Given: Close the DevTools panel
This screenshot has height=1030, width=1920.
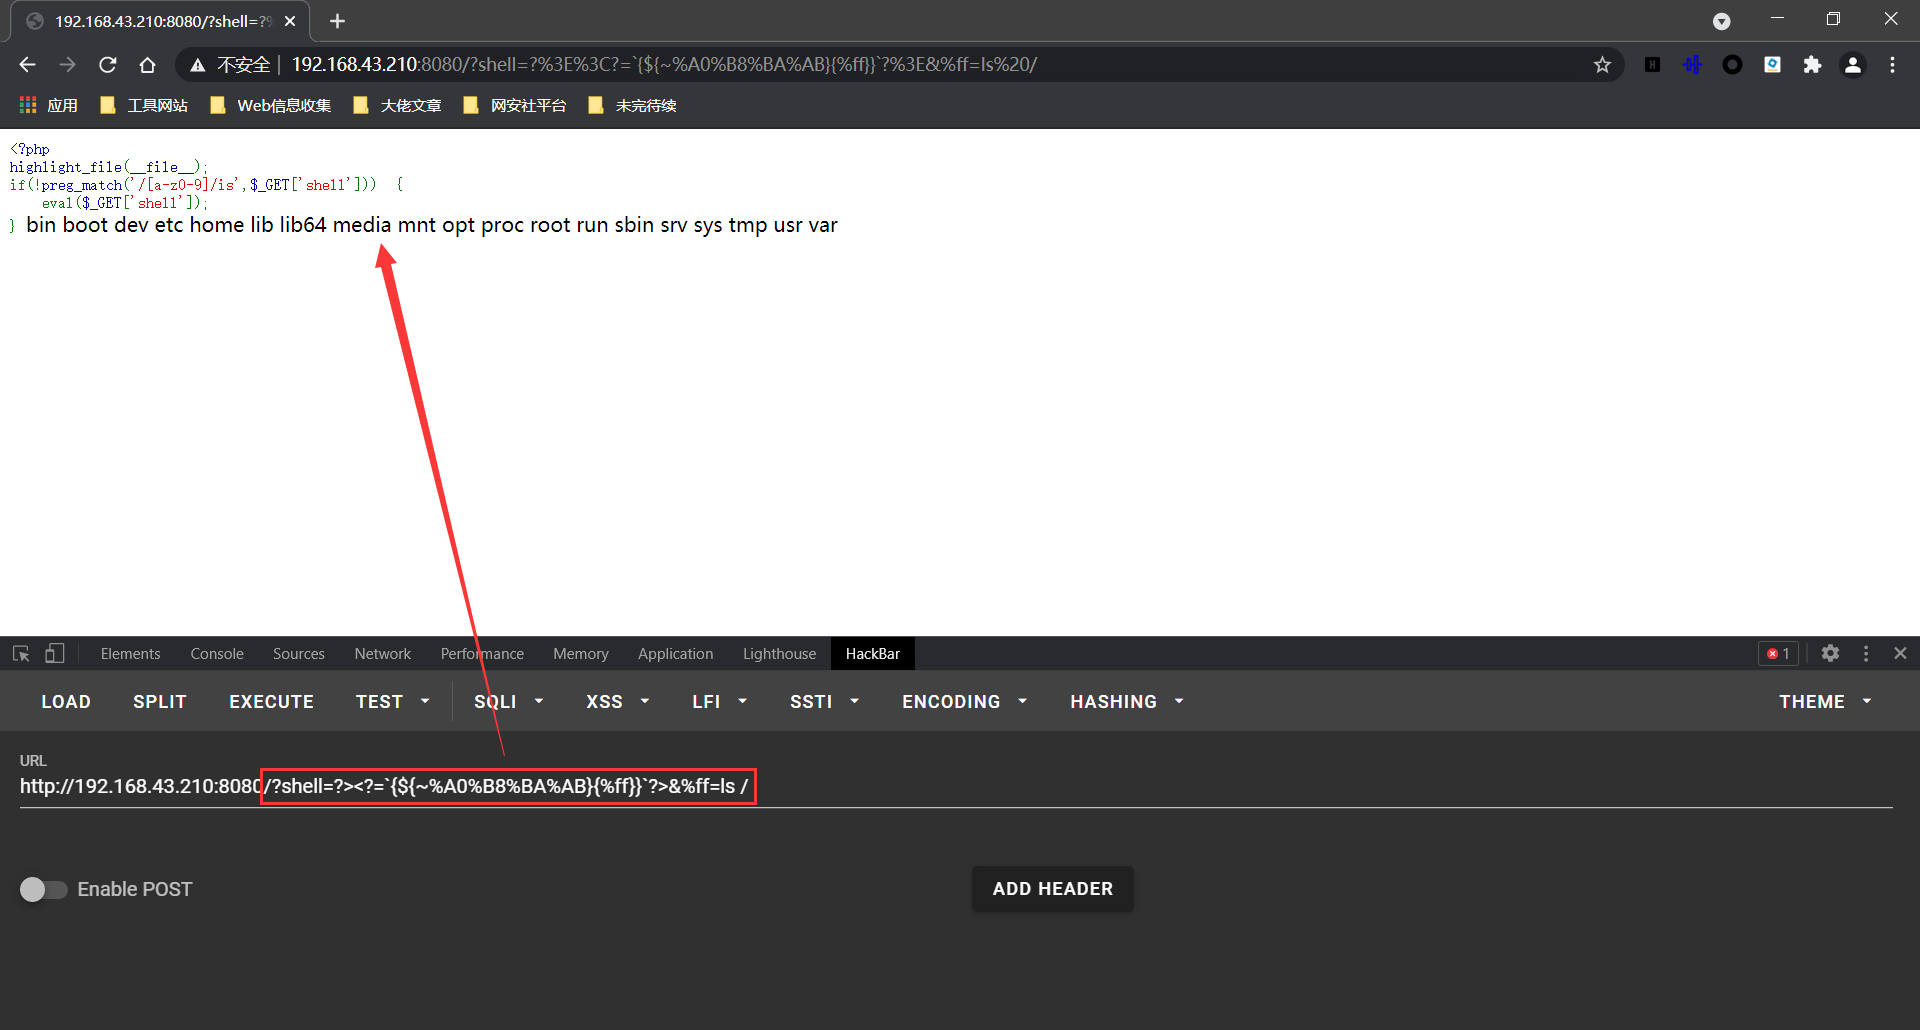Looking at the screenshot, I should [1900, 653].
